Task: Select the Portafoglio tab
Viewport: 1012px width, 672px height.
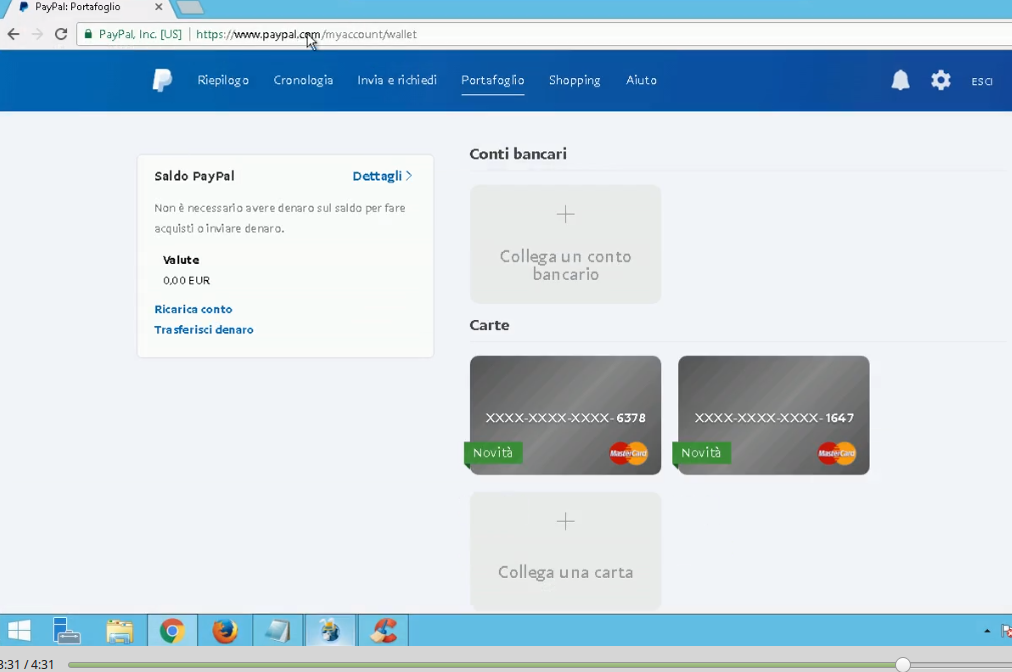Action: click(492, 80)
